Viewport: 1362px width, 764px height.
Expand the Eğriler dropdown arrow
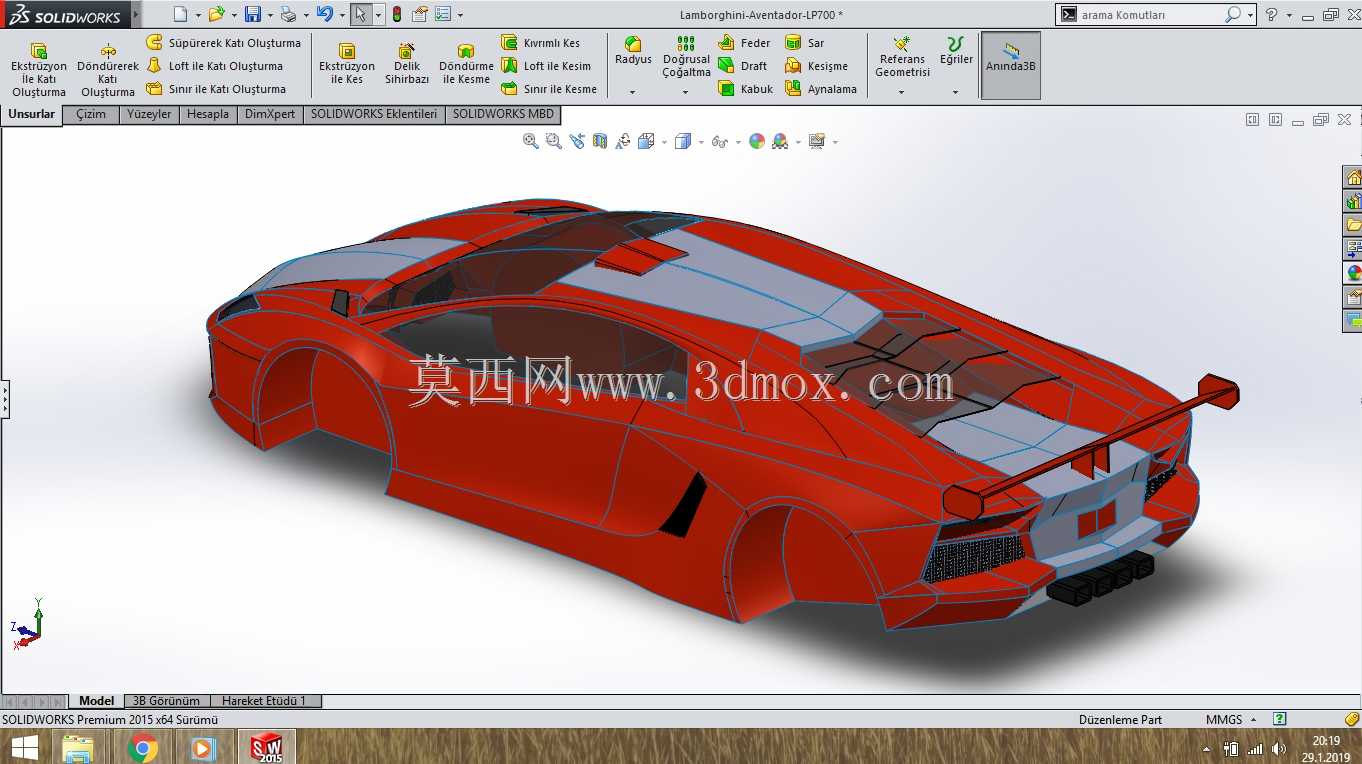(x=956, y=92)
